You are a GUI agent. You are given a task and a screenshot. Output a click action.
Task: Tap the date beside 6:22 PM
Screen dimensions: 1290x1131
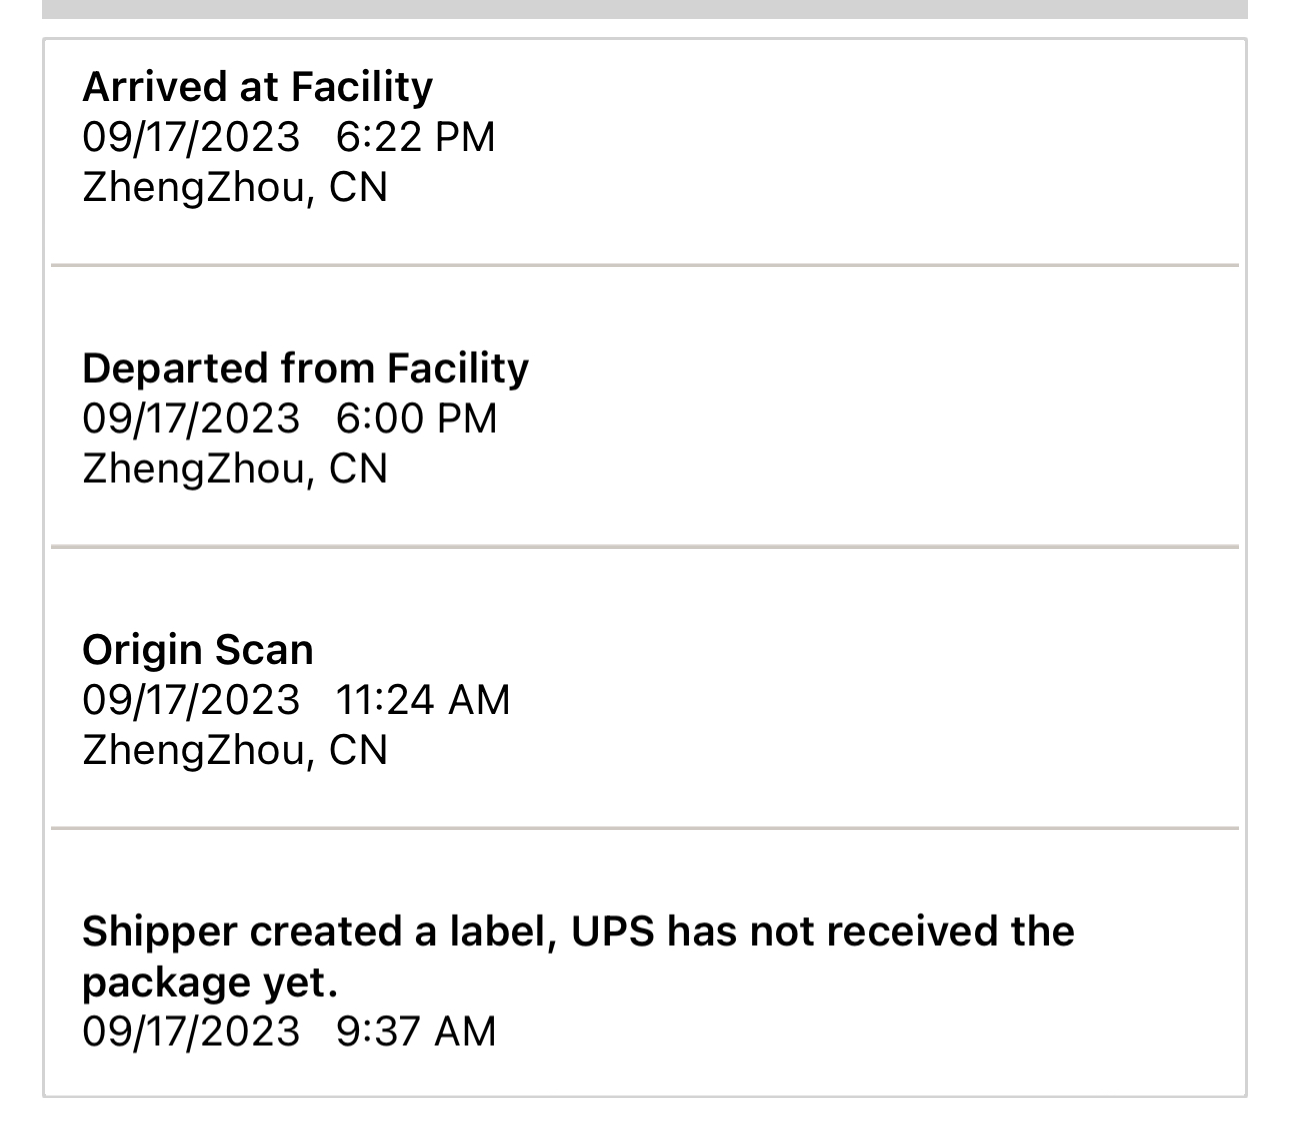point(191,137)
